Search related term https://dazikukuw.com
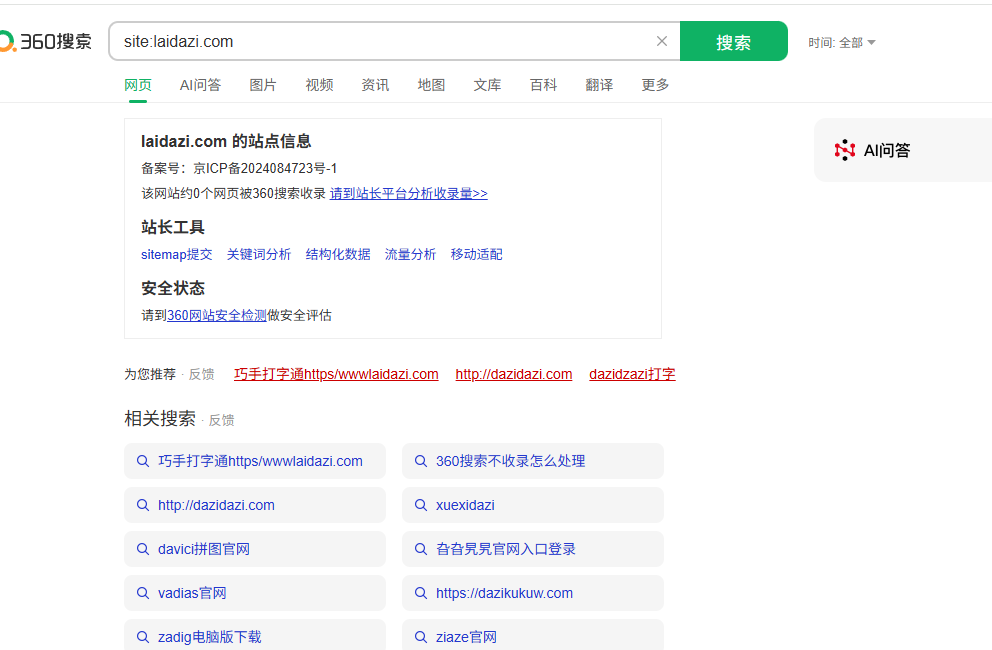Viewport: 992px width, 650px height. click(x=533, y=593)
